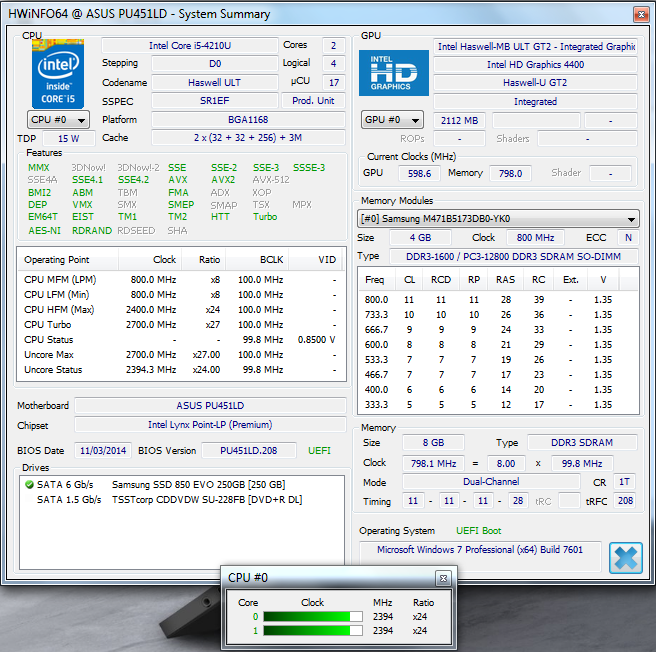Click the 798.1 MHz memory clock field
This screenshot has width=656, height=652.
(x=433, y=464)
